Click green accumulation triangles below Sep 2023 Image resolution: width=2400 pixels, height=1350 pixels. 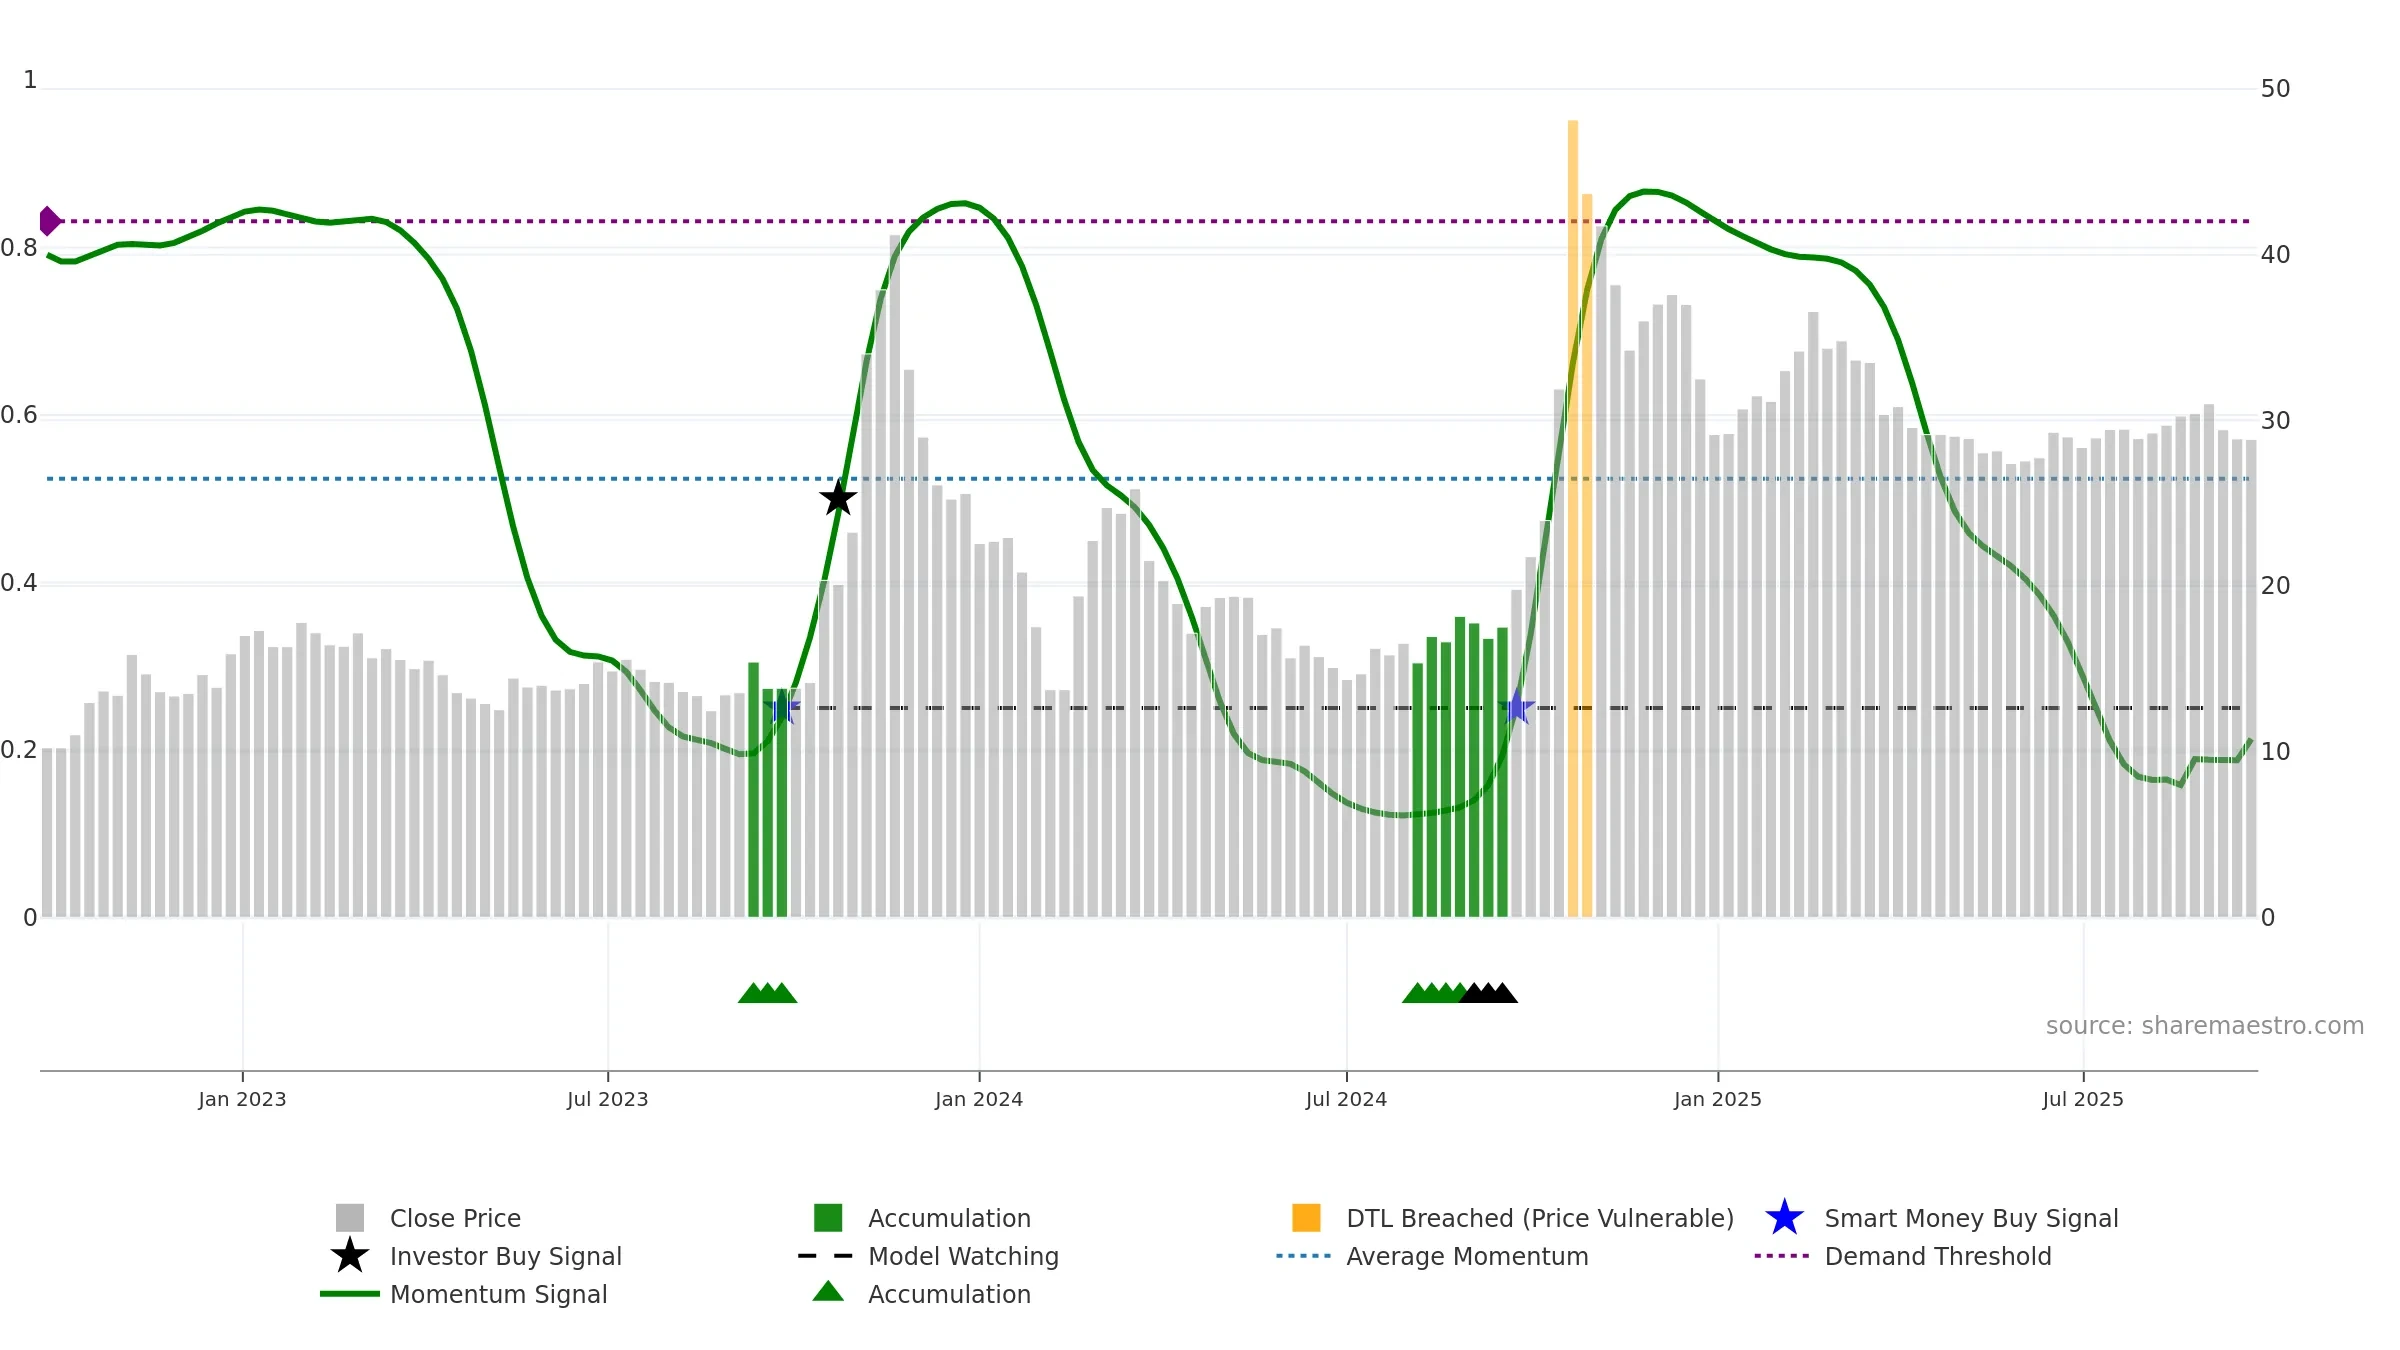[768, 993]
